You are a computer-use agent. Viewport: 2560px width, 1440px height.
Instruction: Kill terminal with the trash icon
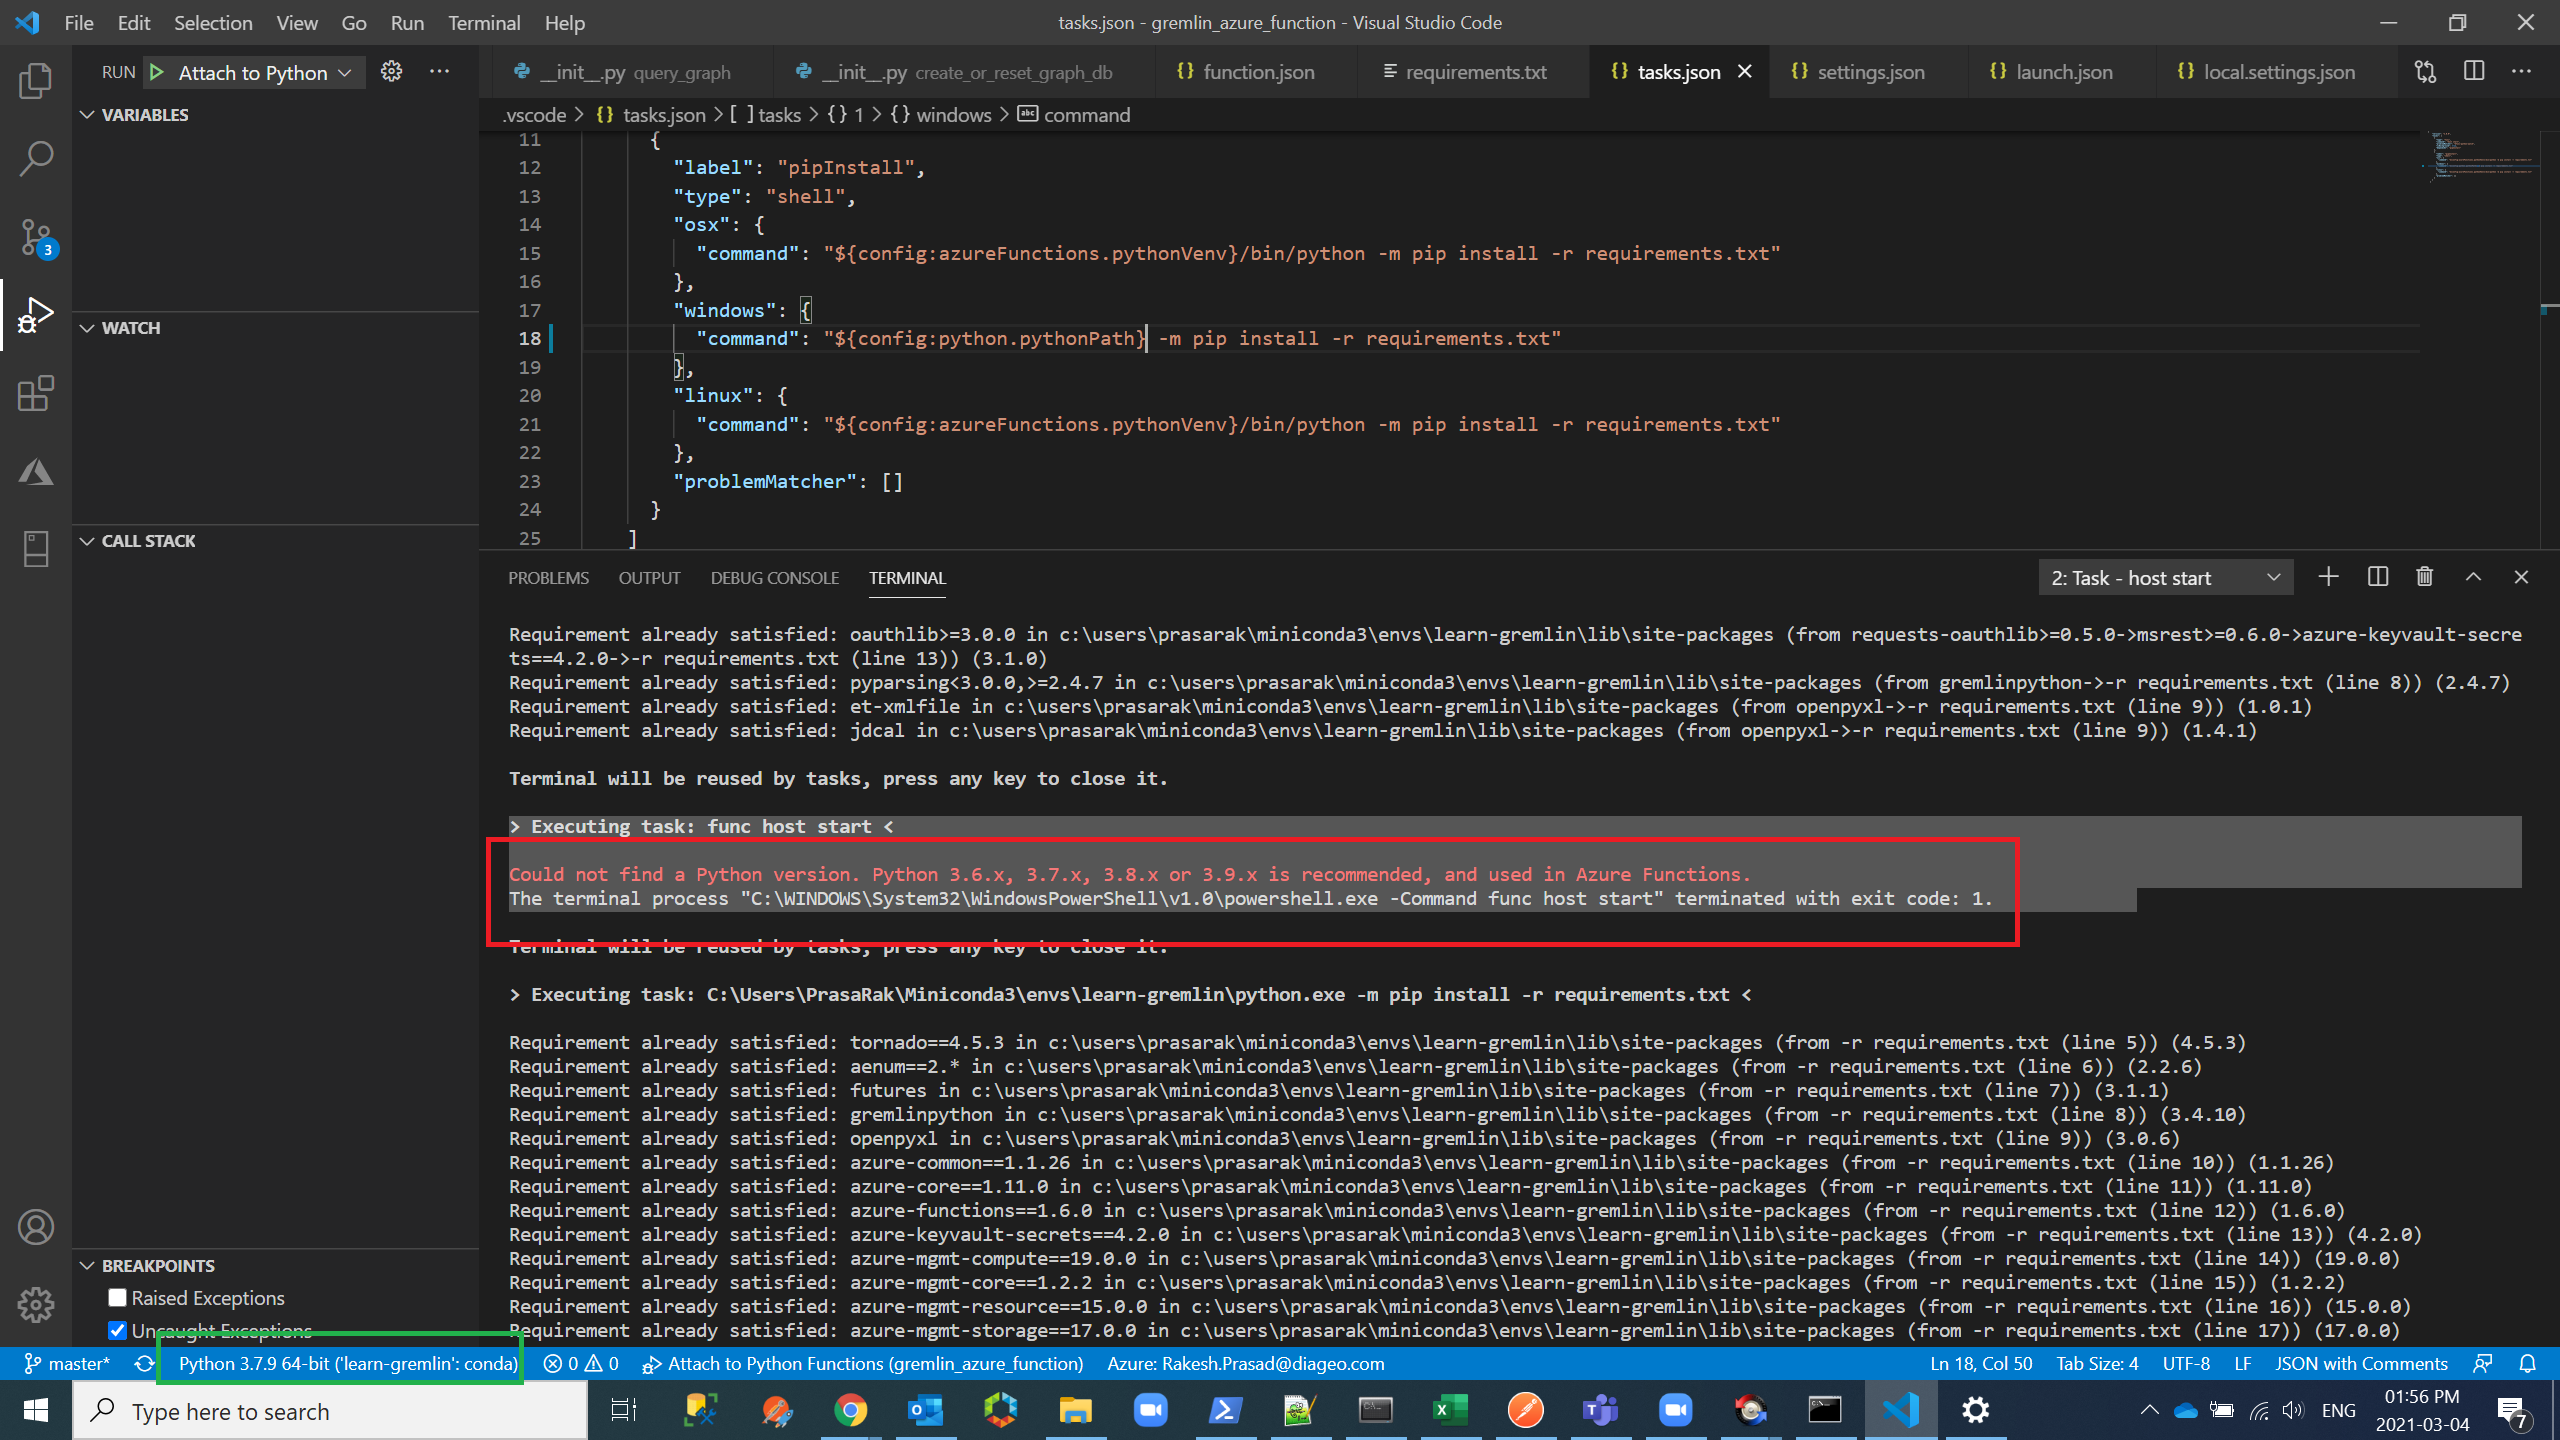(x=2424, y=577)
